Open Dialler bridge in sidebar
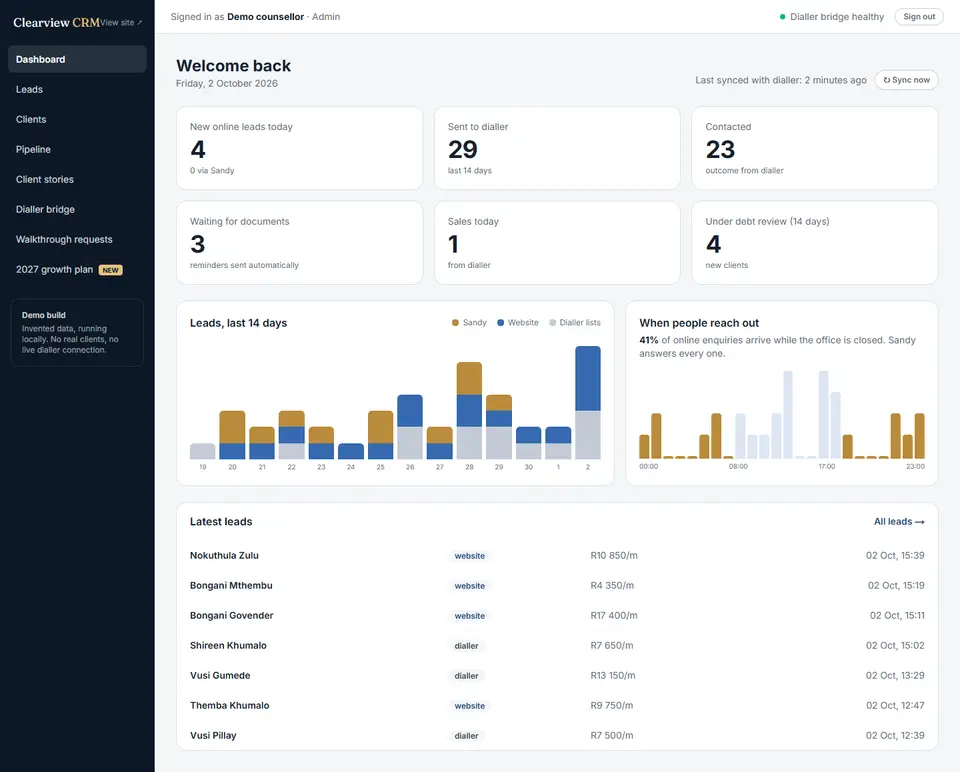Image resolution: width=960 pixels, height=772 pixels. pyautogui.click(x=77, y=209)
